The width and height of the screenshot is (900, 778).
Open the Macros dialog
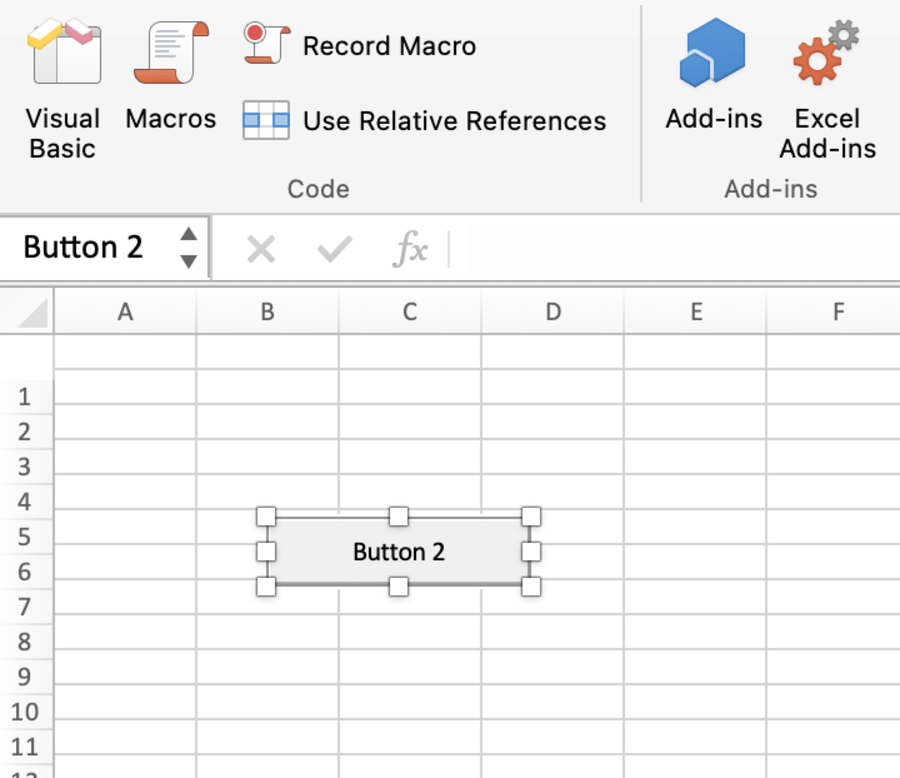click(x=171, y=75)
